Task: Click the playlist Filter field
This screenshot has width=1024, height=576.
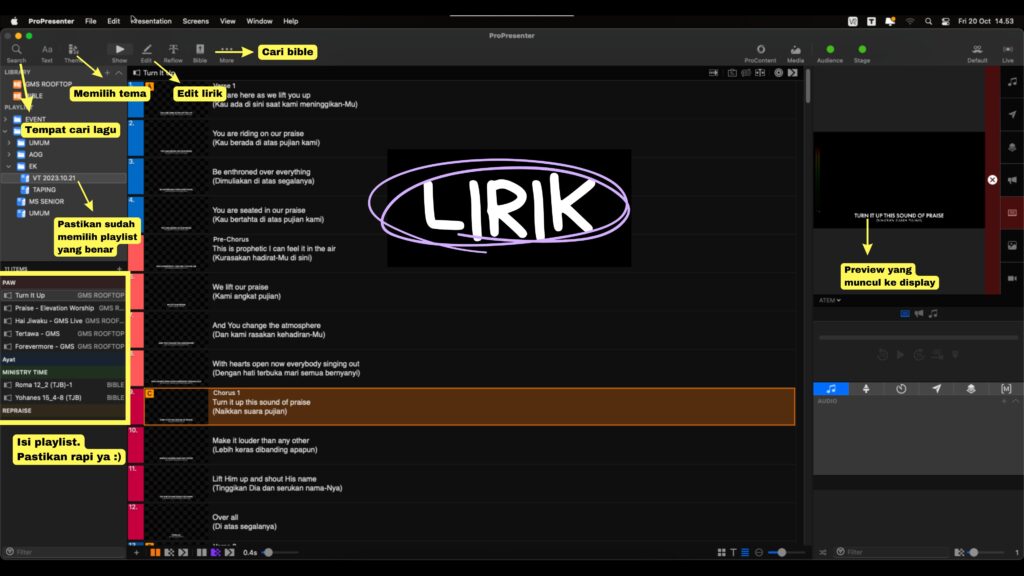Action: (x=63, y=552)
